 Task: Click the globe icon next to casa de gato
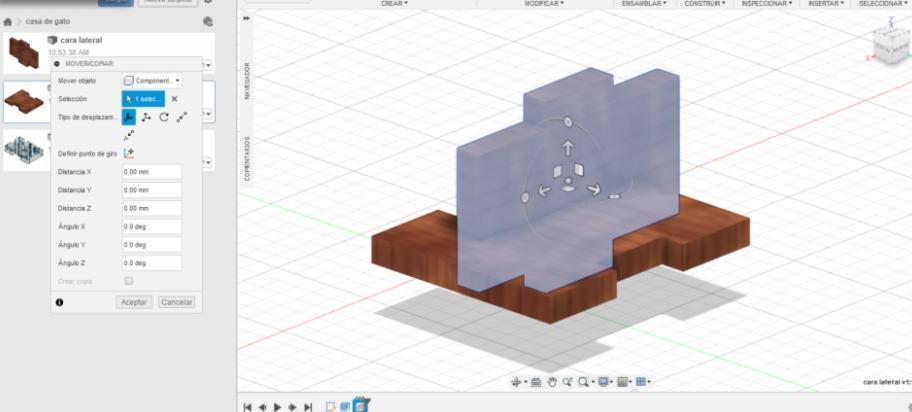pyautogui.click(x=208, y=22)
